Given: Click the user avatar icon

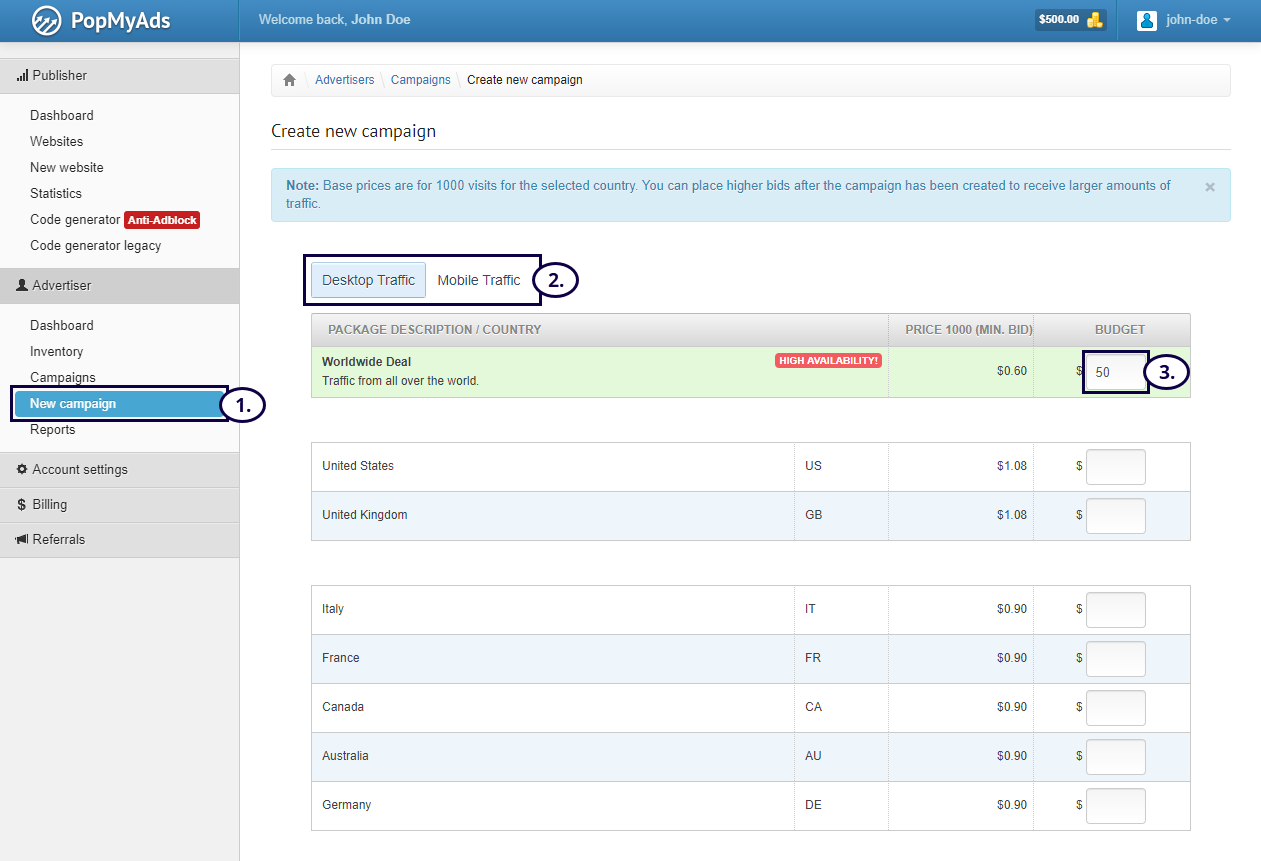Looking at the screenshot, I should point(1147,20).
